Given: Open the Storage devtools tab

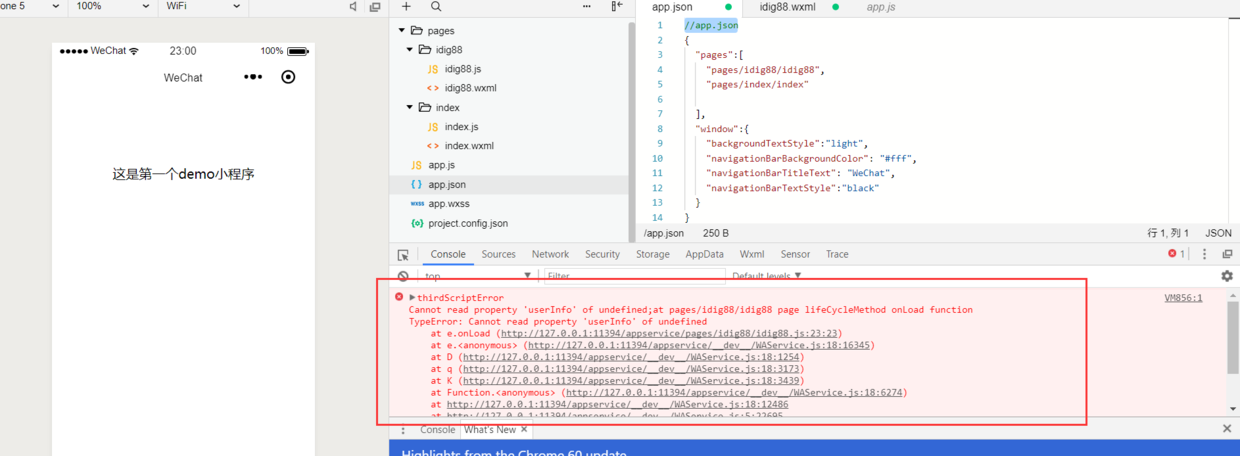Looking at the screenshot, I should coord(653,254).
